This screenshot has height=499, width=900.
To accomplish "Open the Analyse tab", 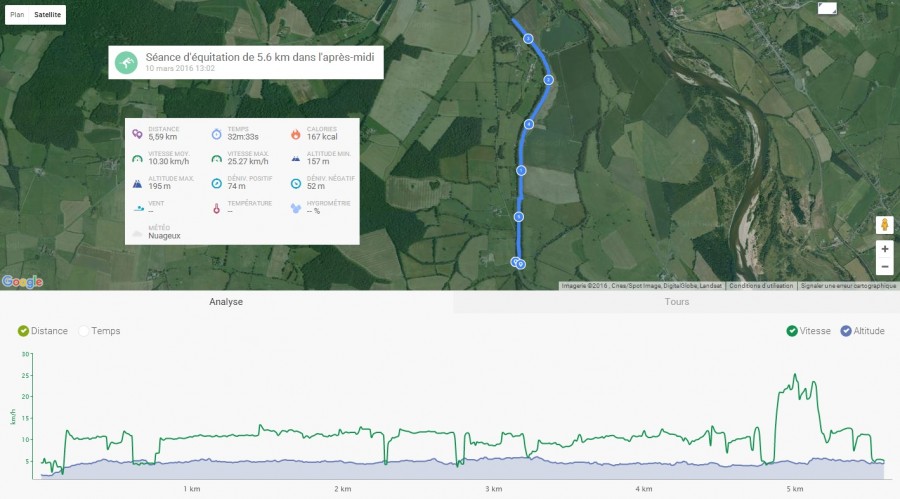I will coord(226,302).
